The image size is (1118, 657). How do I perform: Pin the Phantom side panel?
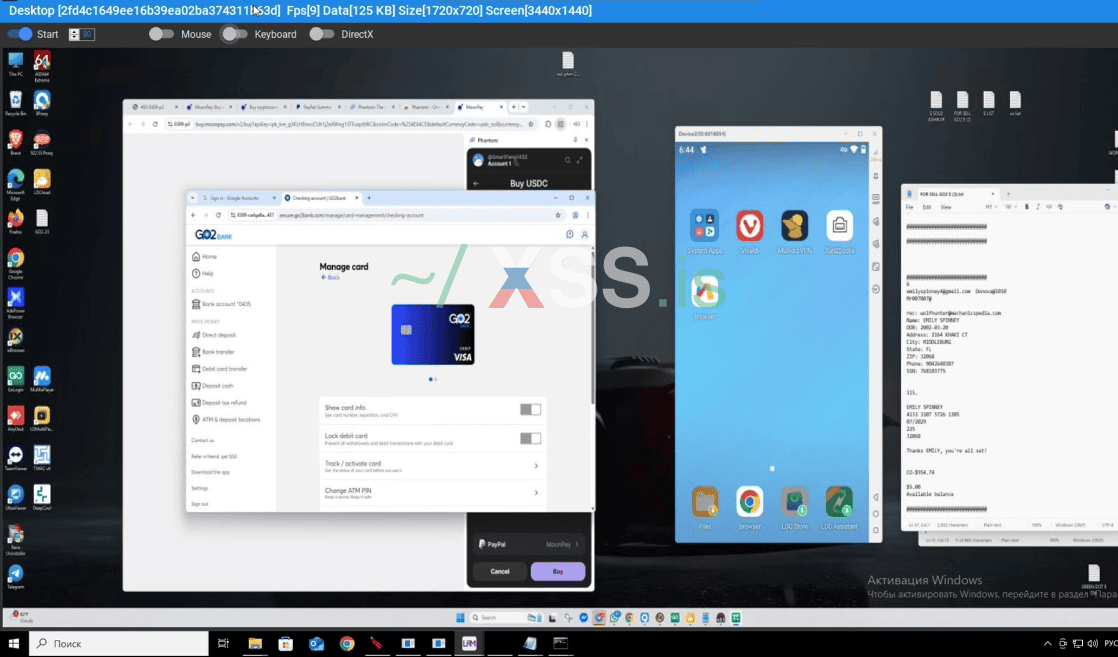[x=575, y=140]
